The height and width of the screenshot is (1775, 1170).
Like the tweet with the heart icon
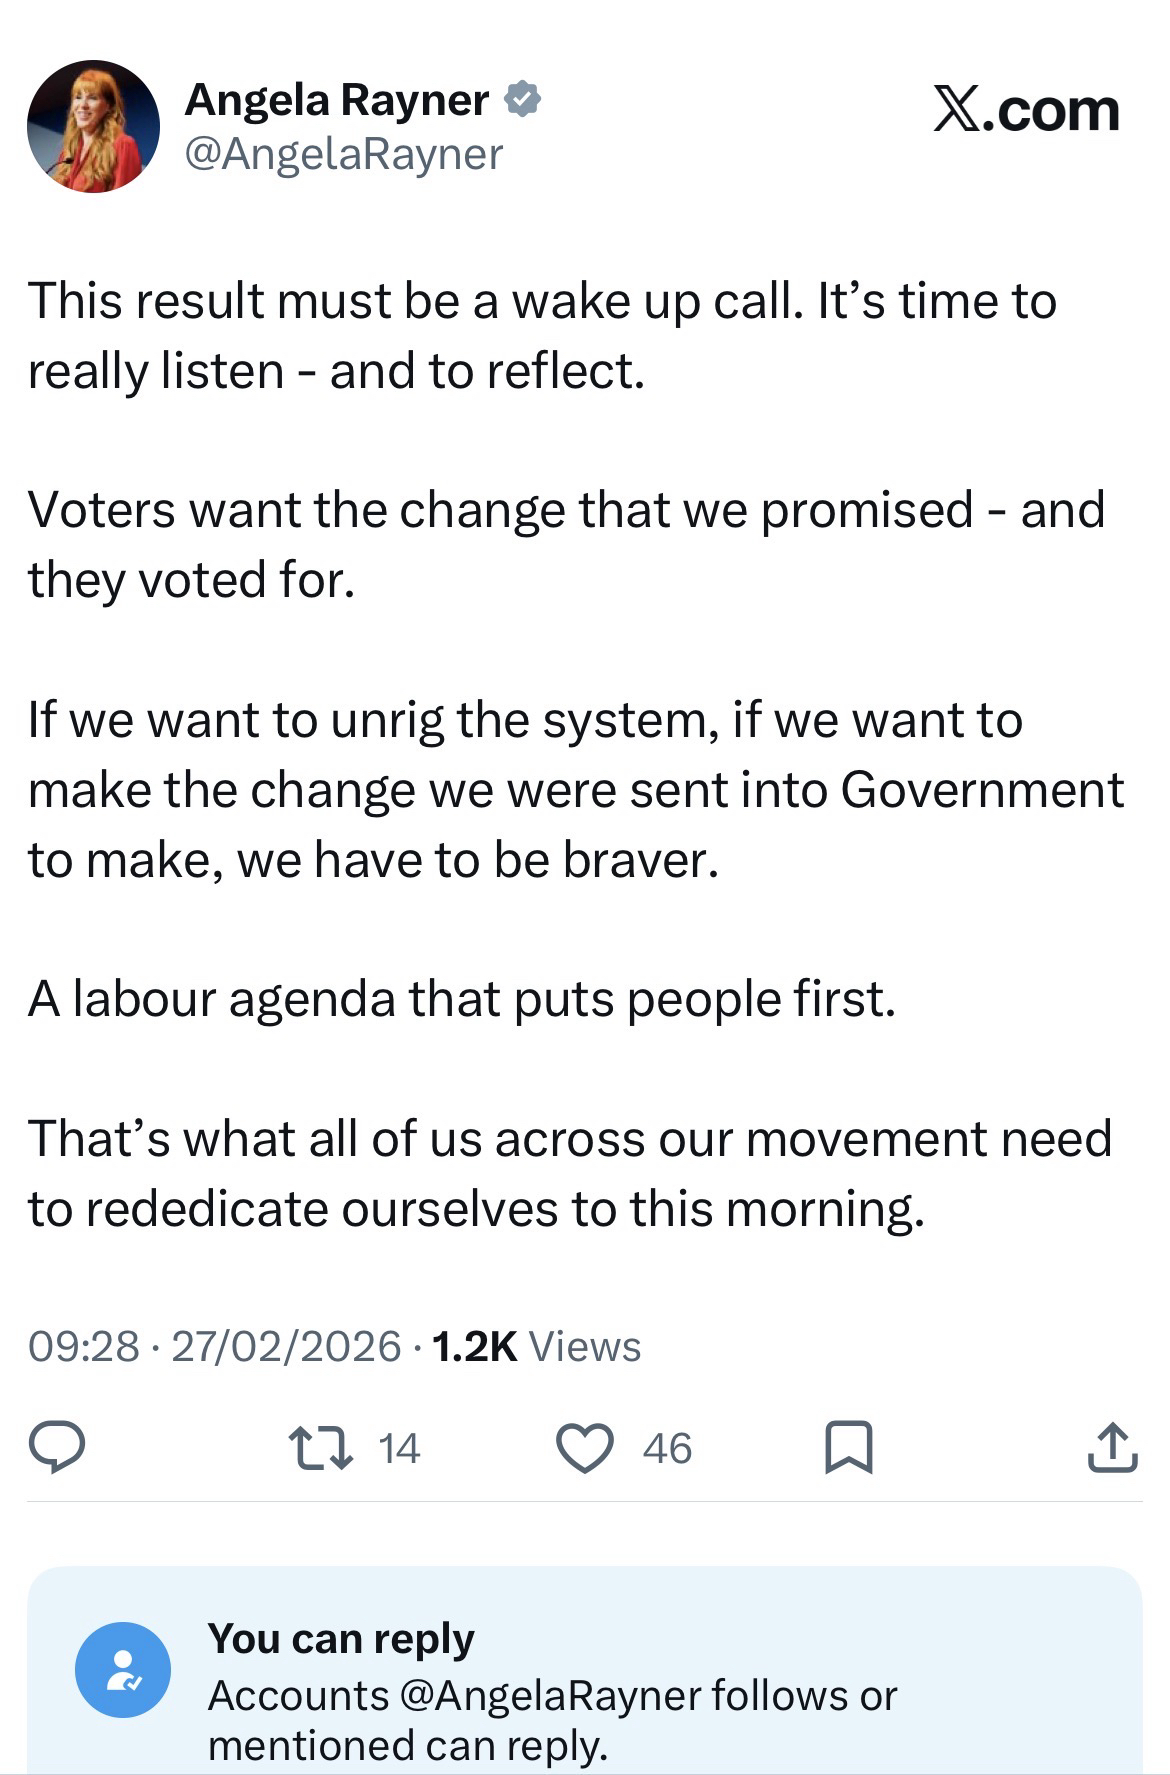coord(584,1449)
